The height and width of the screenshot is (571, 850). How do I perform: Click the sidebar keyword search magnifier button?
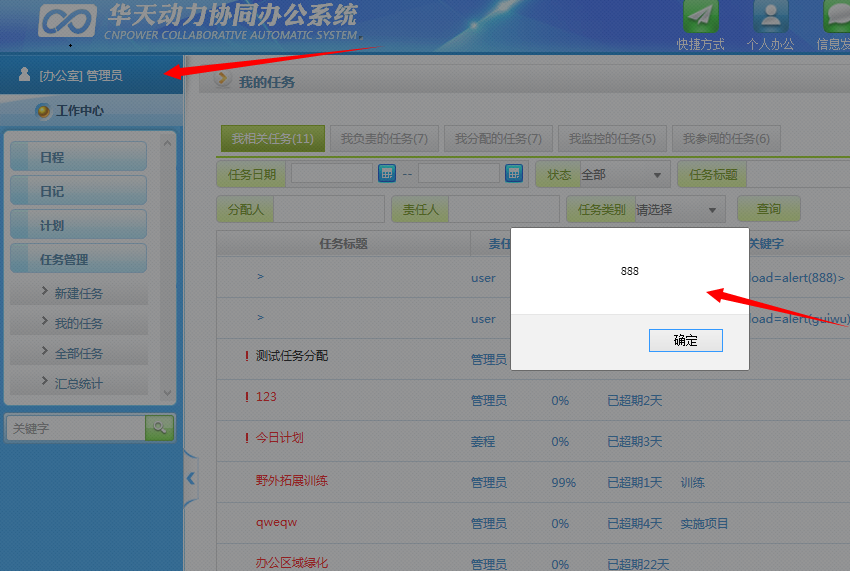[x=159, y=428]
